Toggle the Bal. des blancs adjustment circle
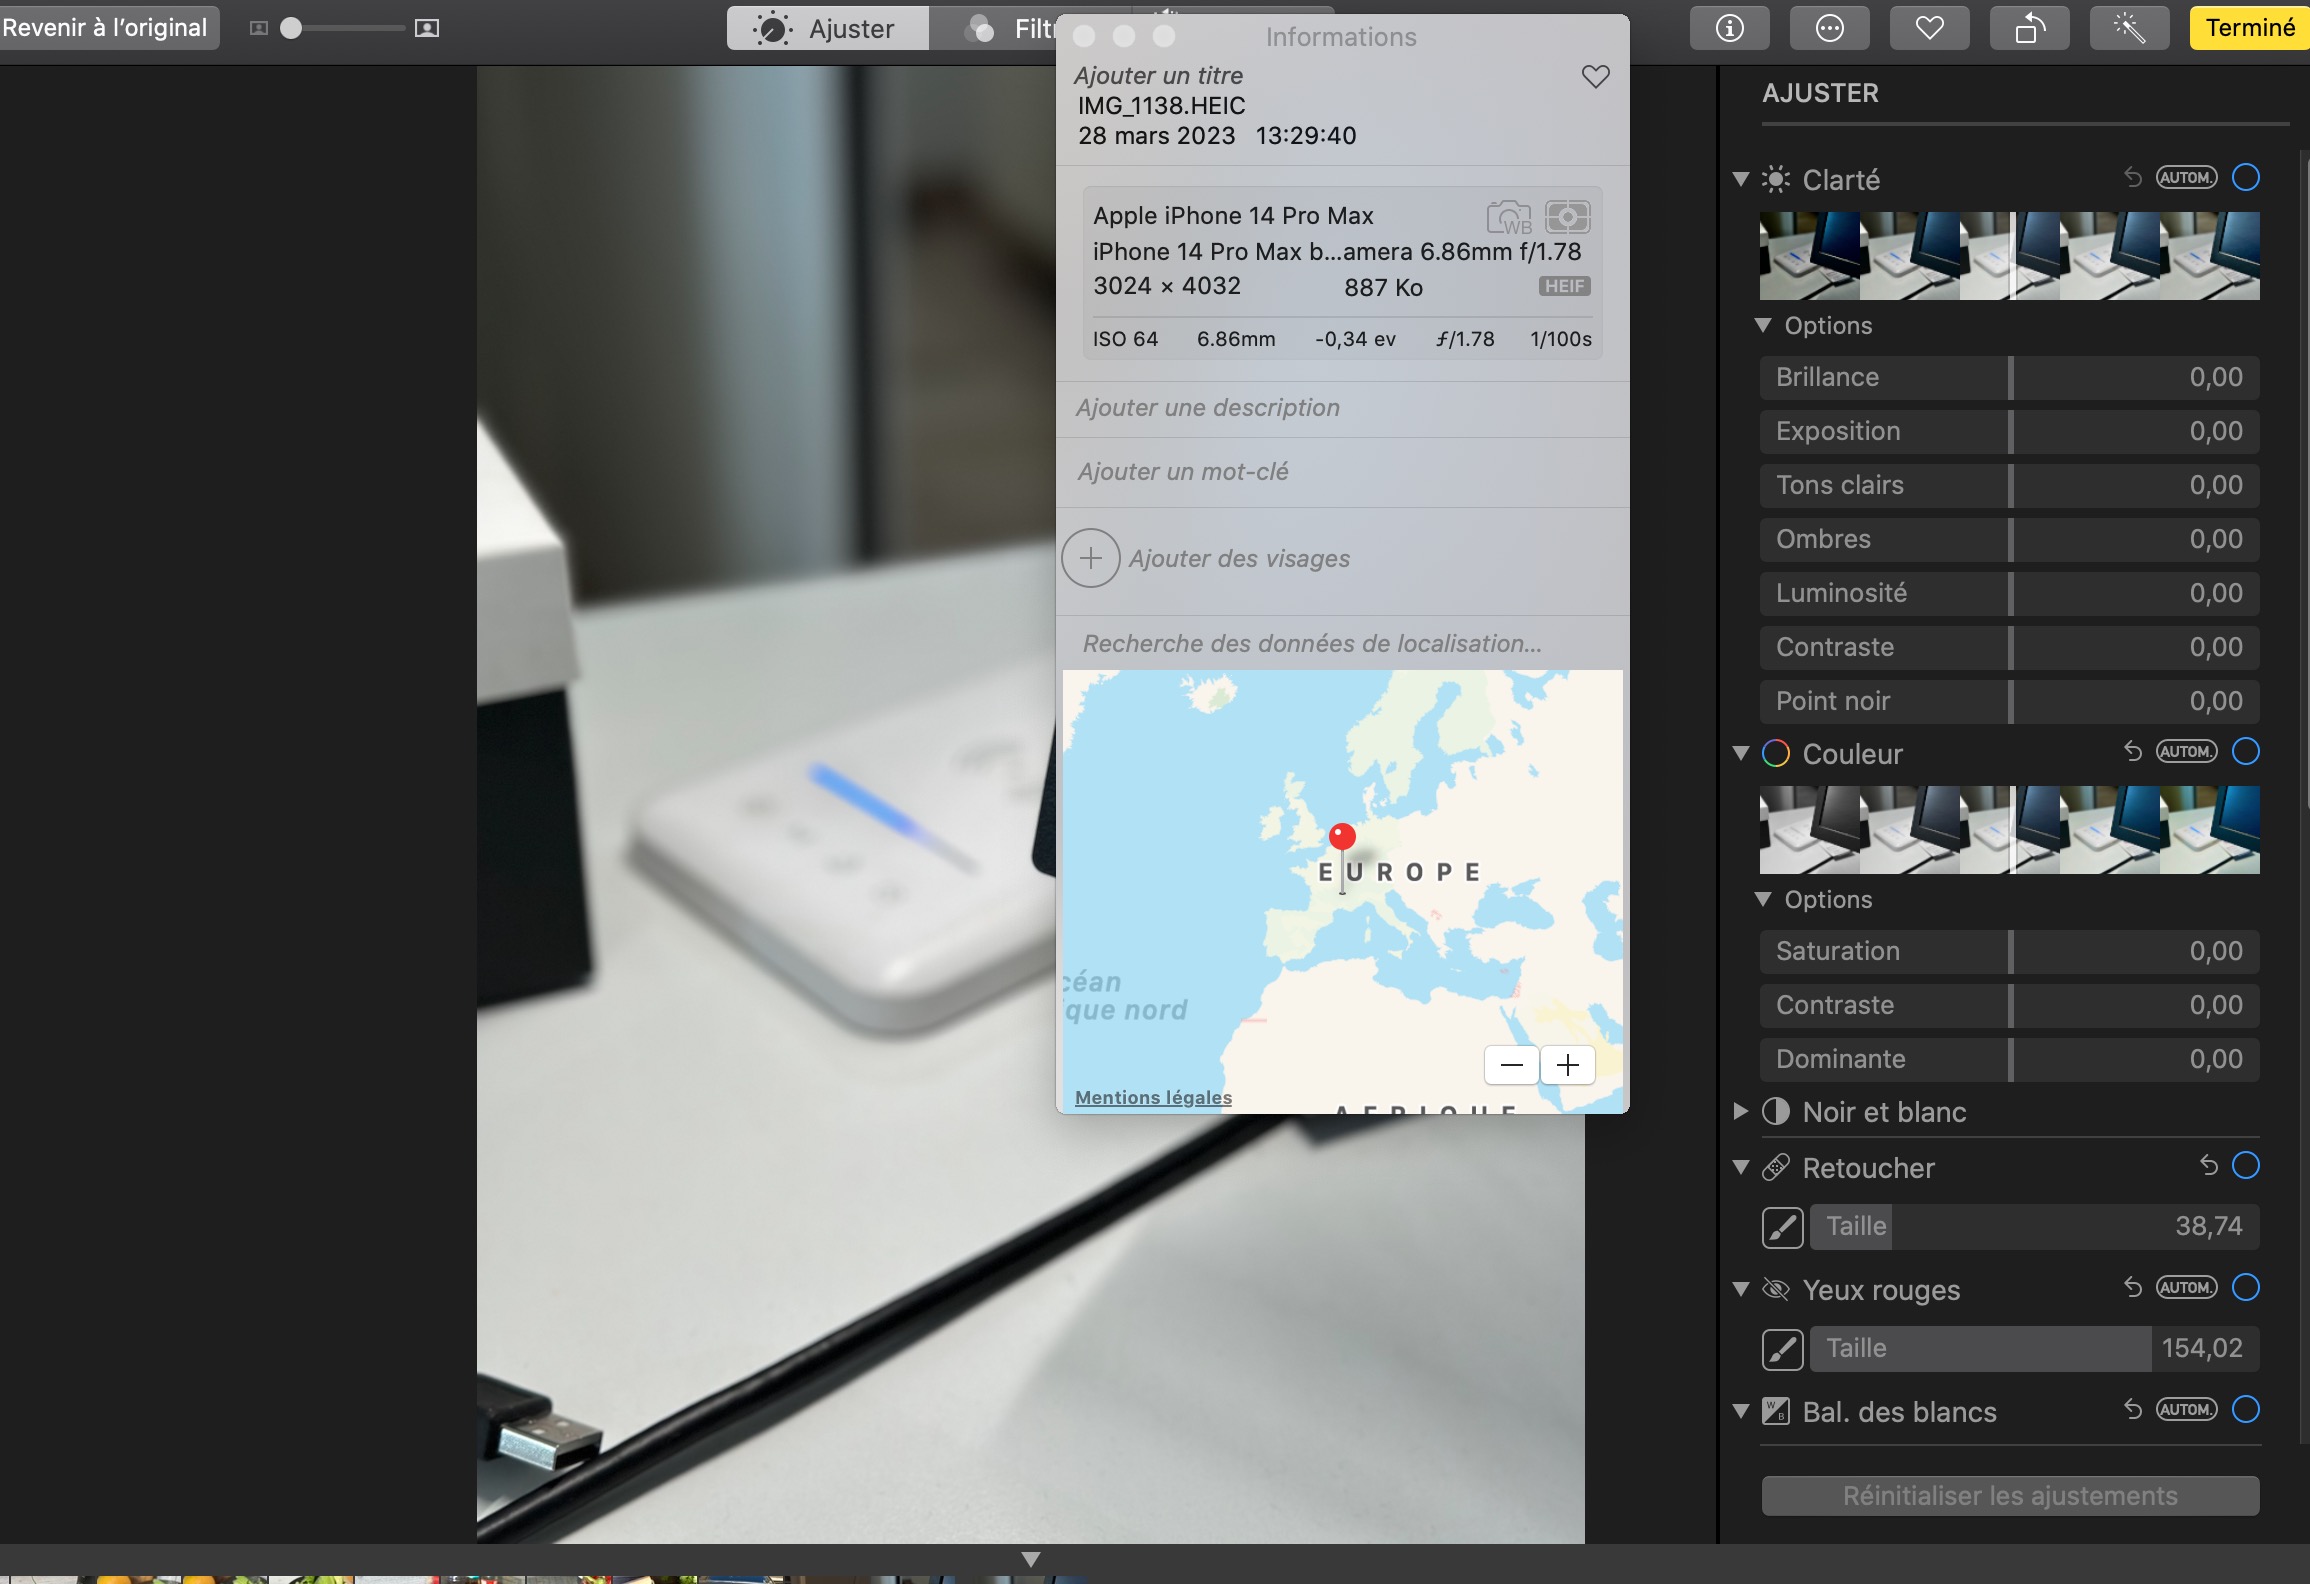 coord(2245,1410)
